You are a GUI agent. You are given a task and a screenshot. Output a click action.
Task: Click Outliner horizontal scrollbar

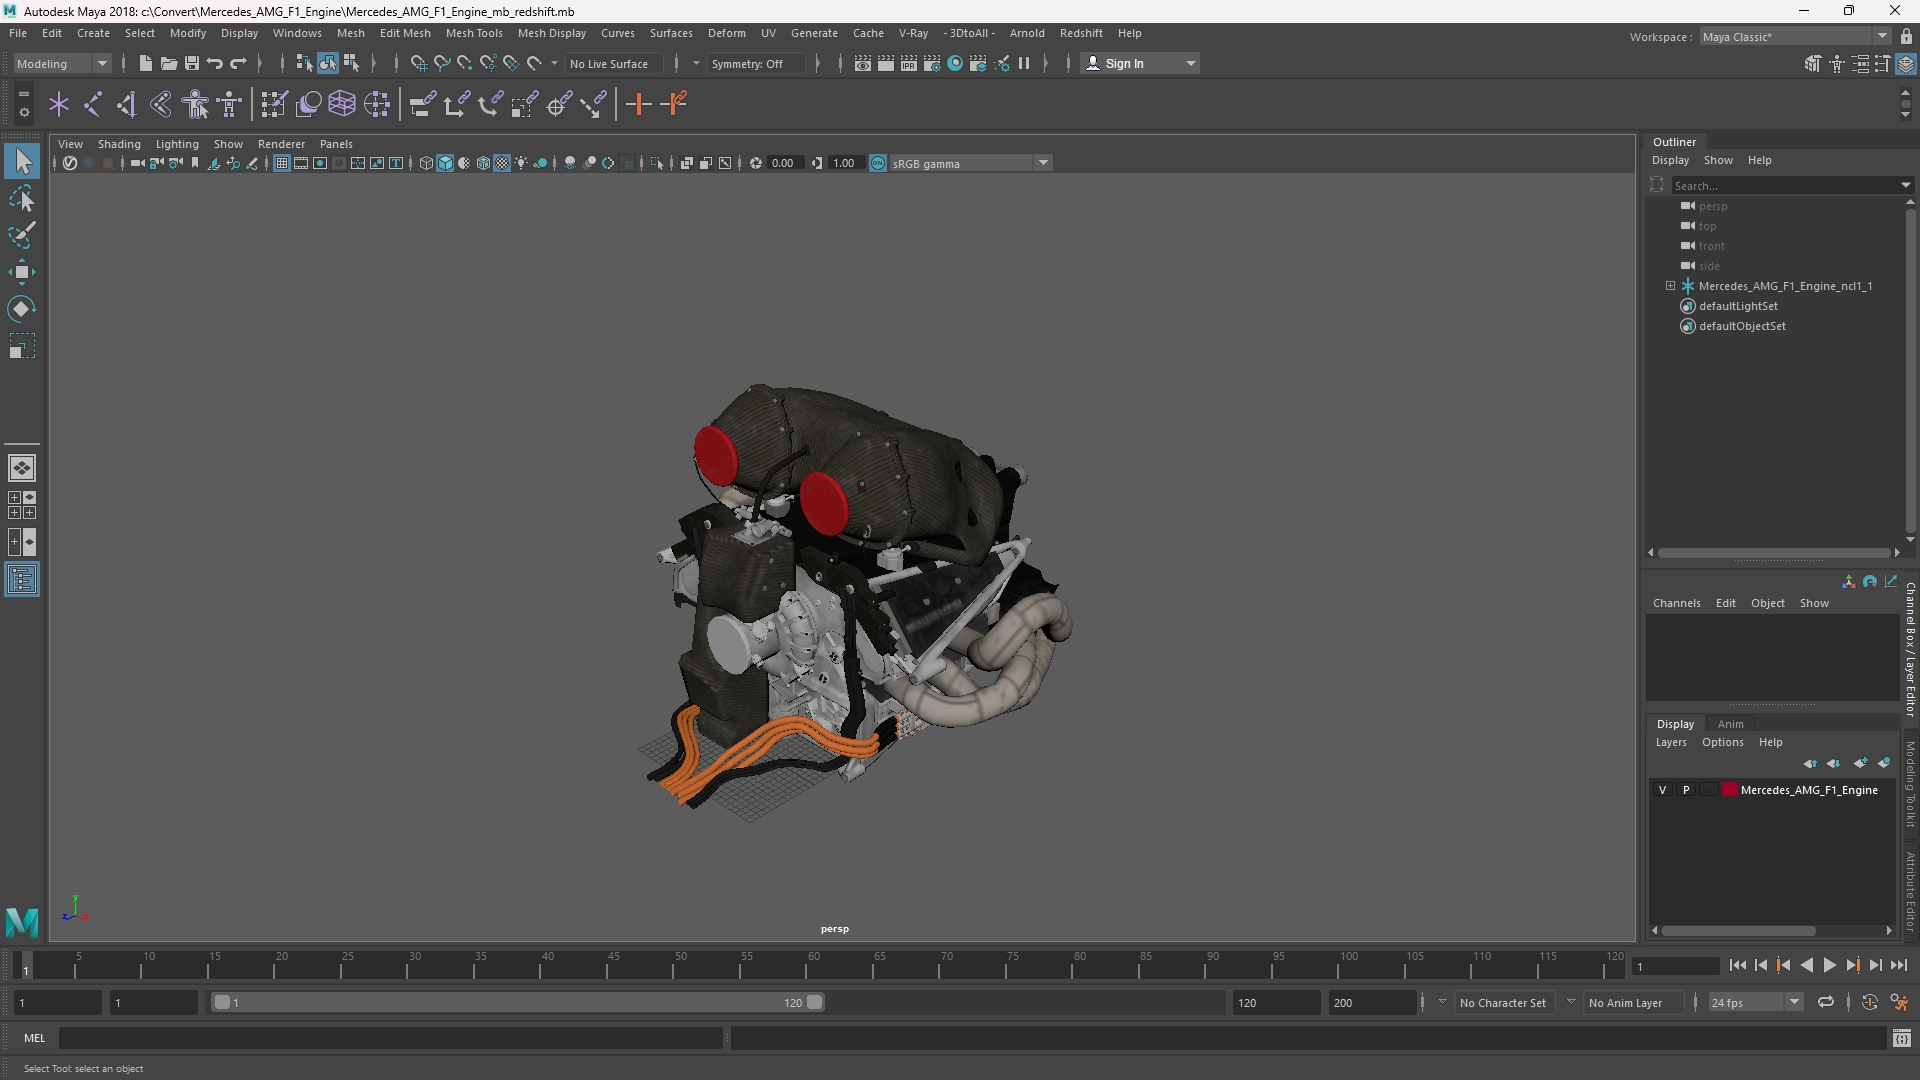1773,553
